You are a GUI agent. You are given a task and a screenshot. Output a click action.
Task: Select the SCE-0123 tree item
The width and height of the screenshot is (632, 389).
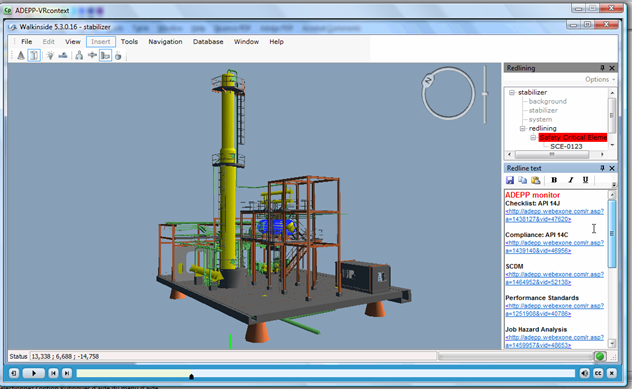click(x=566, y=146)
